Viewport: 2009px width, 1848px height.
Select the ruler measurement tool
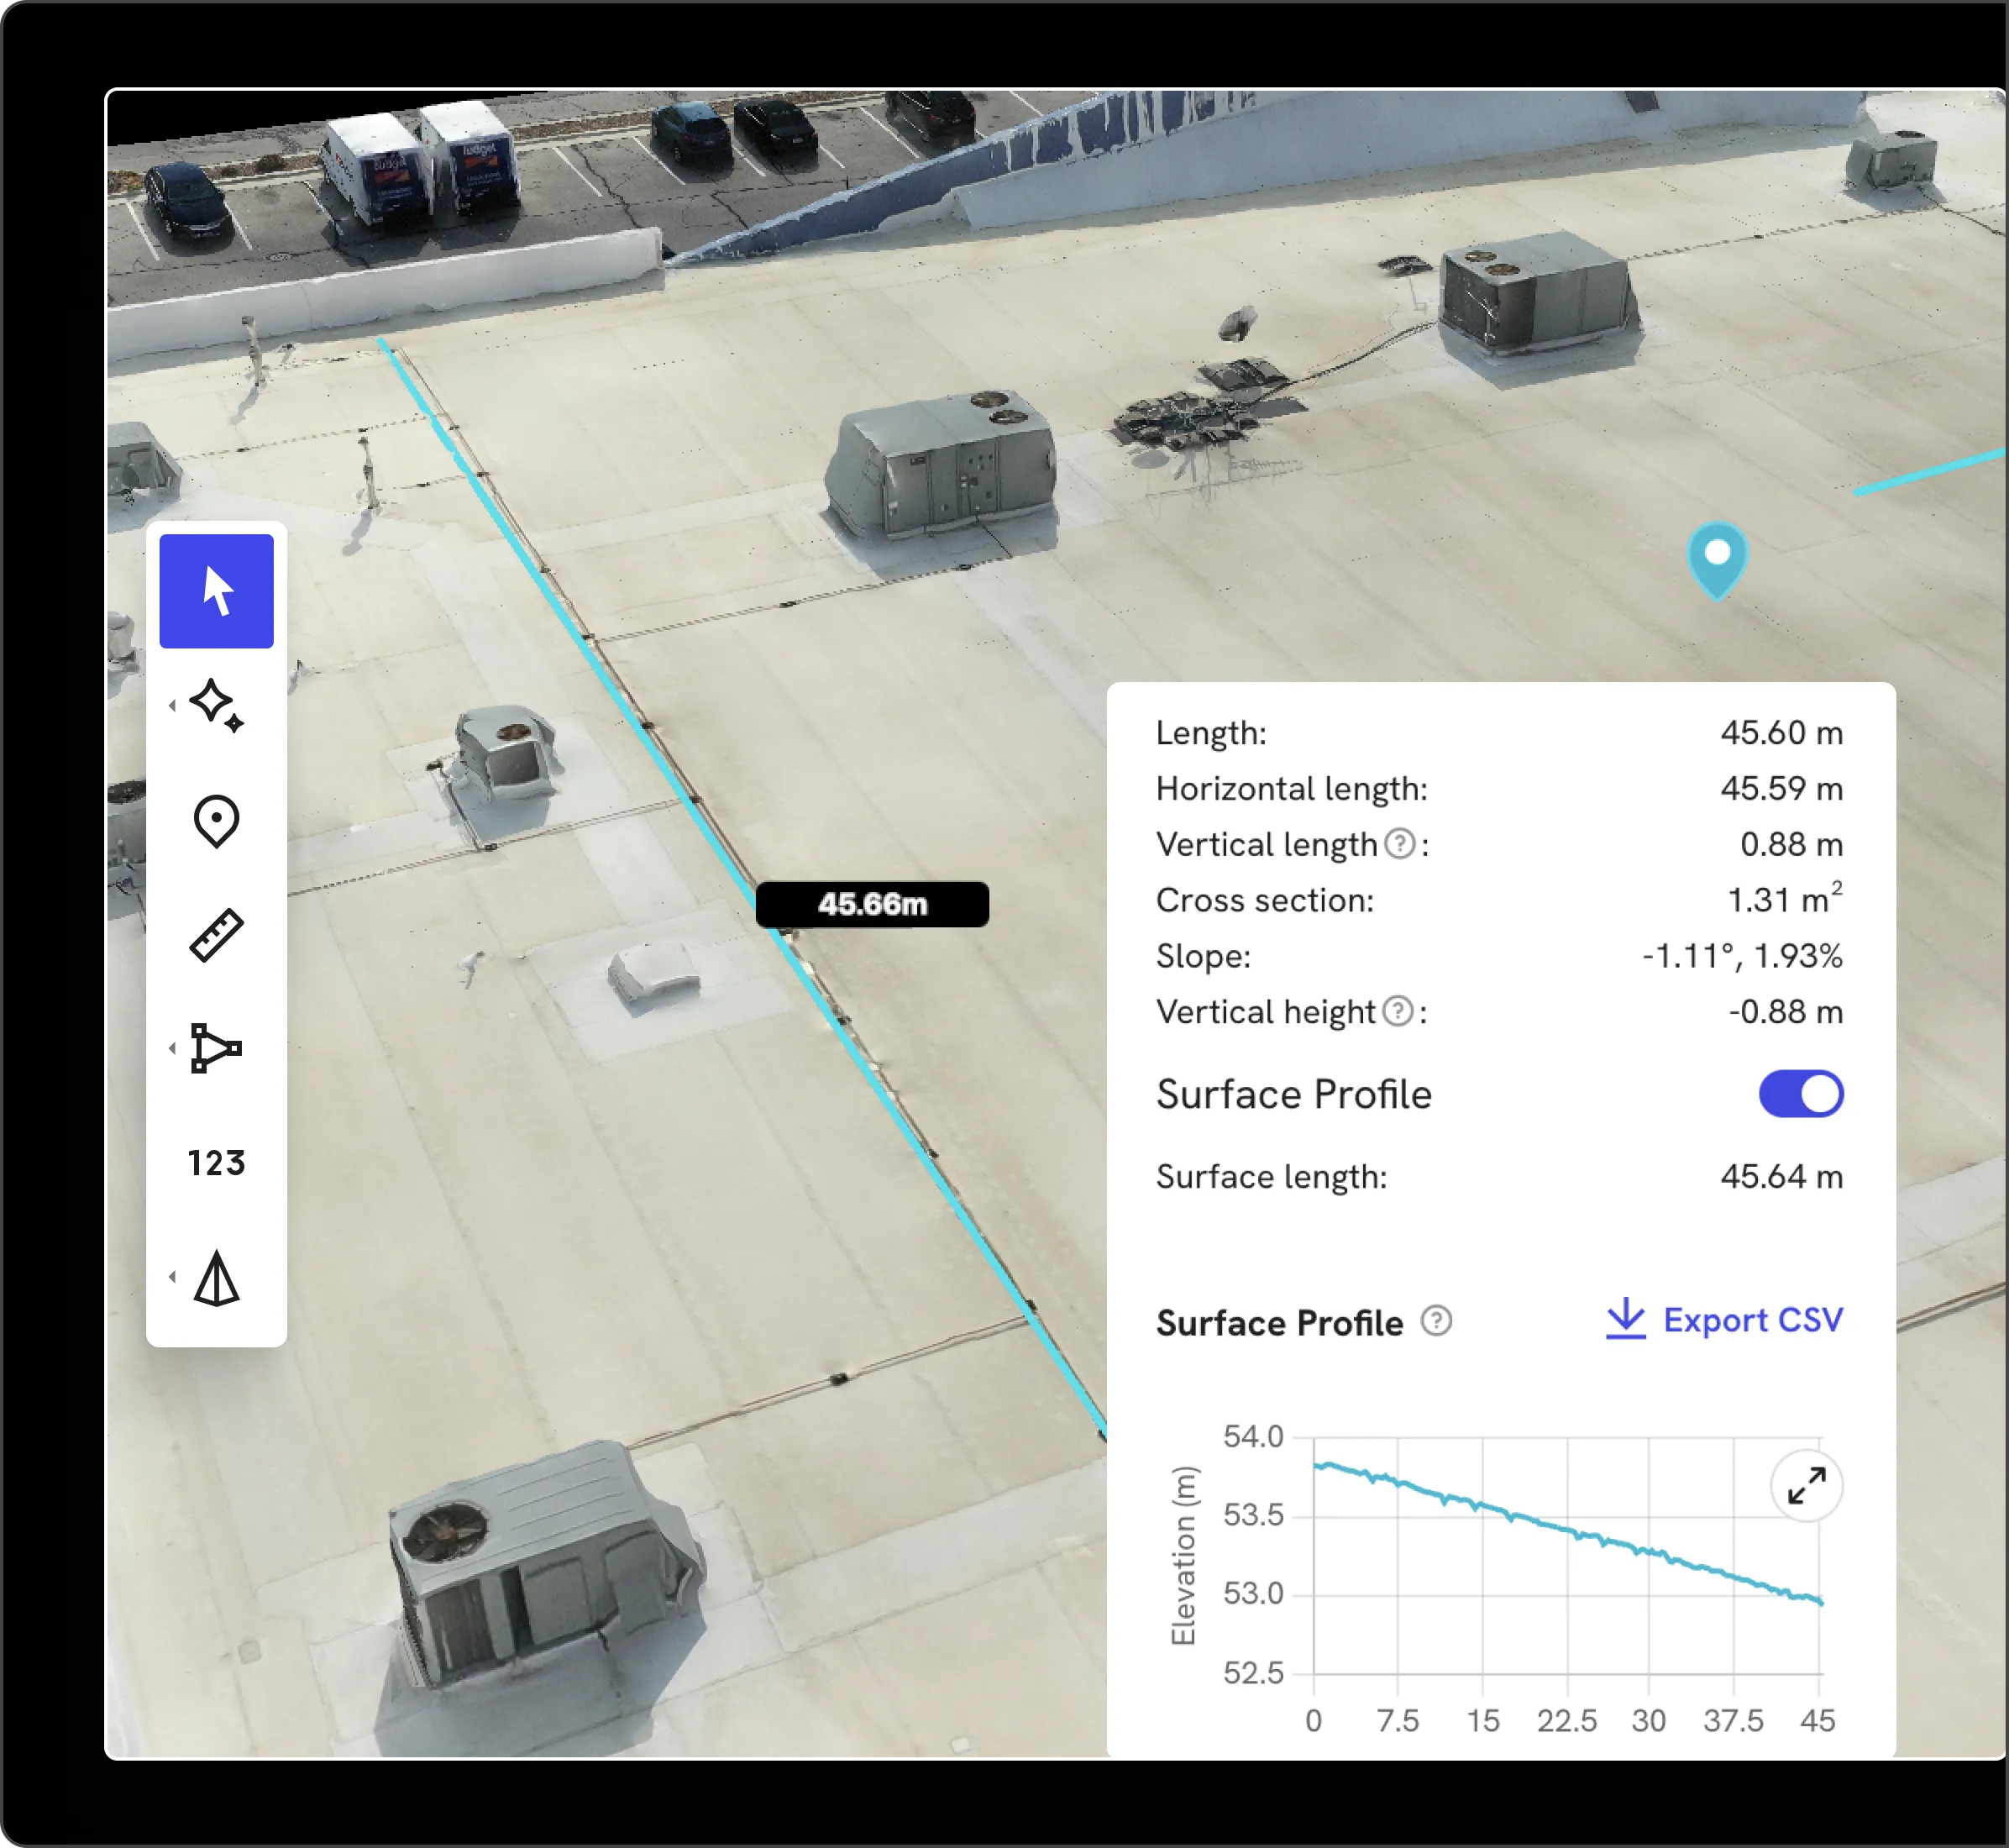[x=216, y=935]
